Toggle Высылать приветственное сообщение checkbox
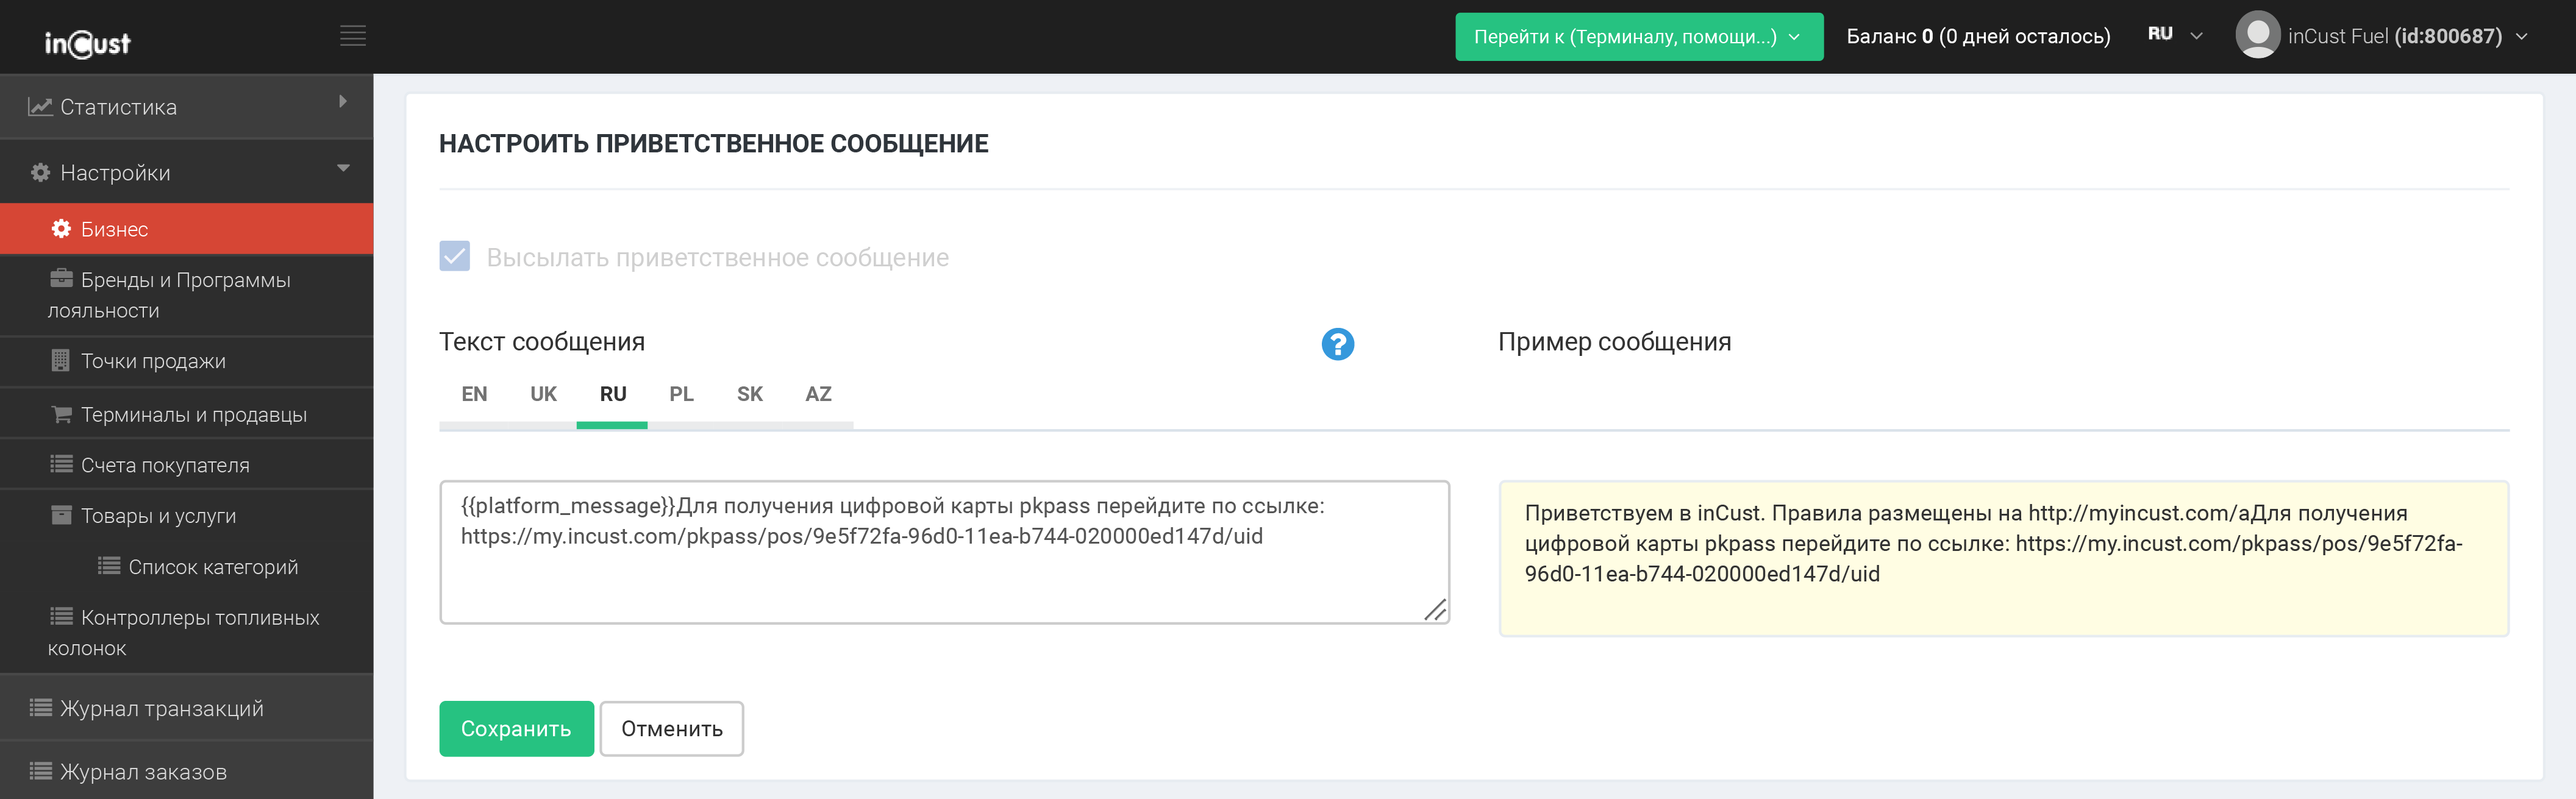Image resolution: width=2576 pixels, height=799 pixels. (455, 257)
